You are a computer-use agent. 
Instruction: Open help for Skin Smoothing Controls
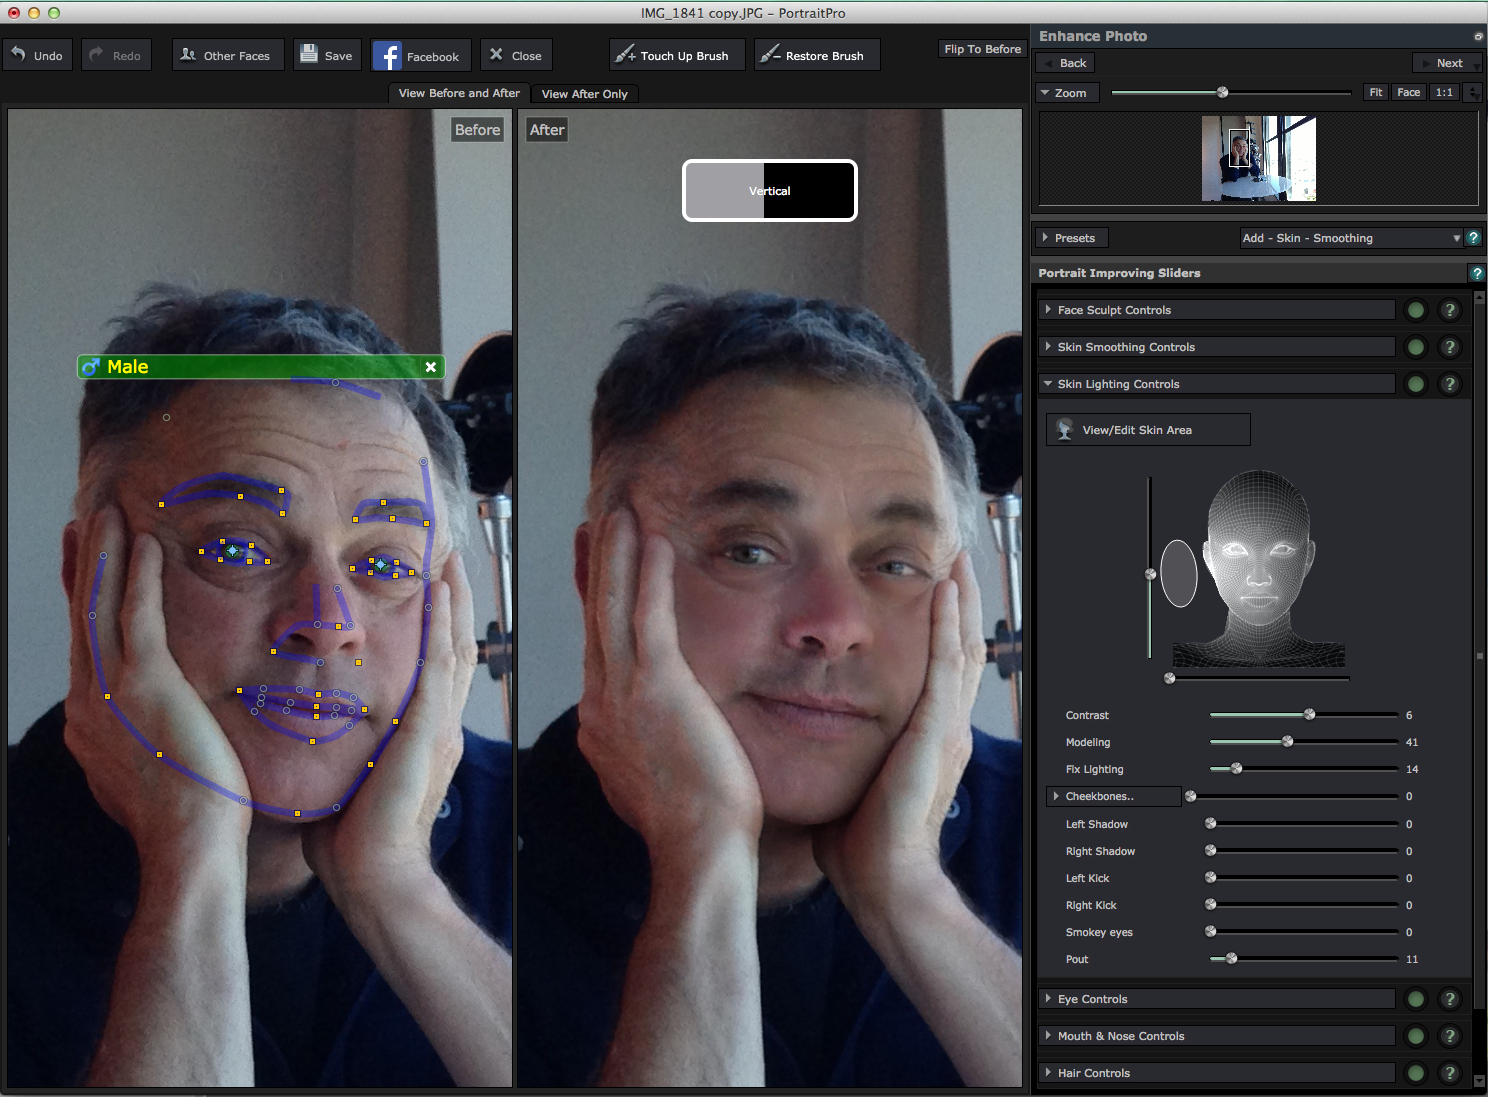[1450, 347]
